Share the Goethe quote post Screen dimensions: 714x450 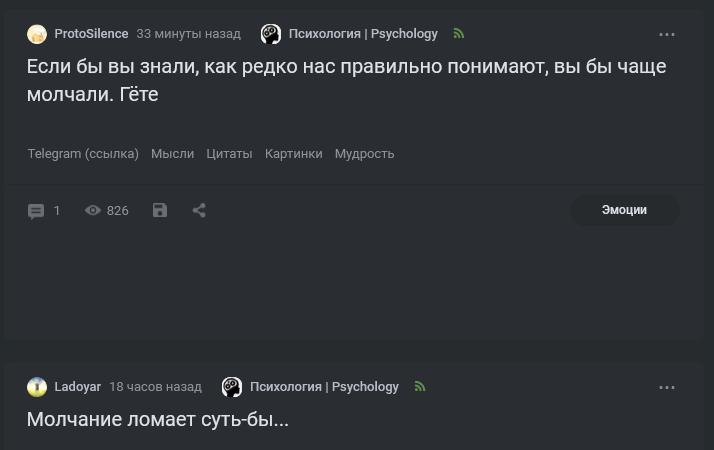click(199, 210)
